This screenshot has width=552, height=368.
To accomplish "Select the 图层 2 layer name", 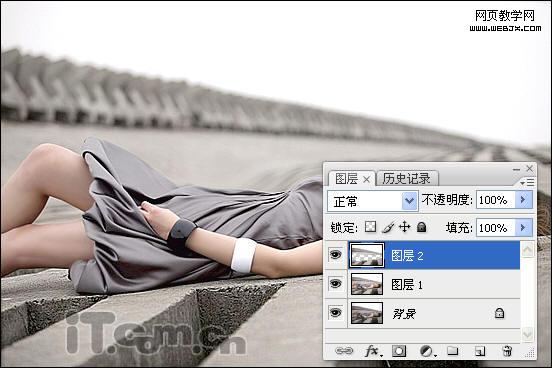I will [x=407, y=255].
